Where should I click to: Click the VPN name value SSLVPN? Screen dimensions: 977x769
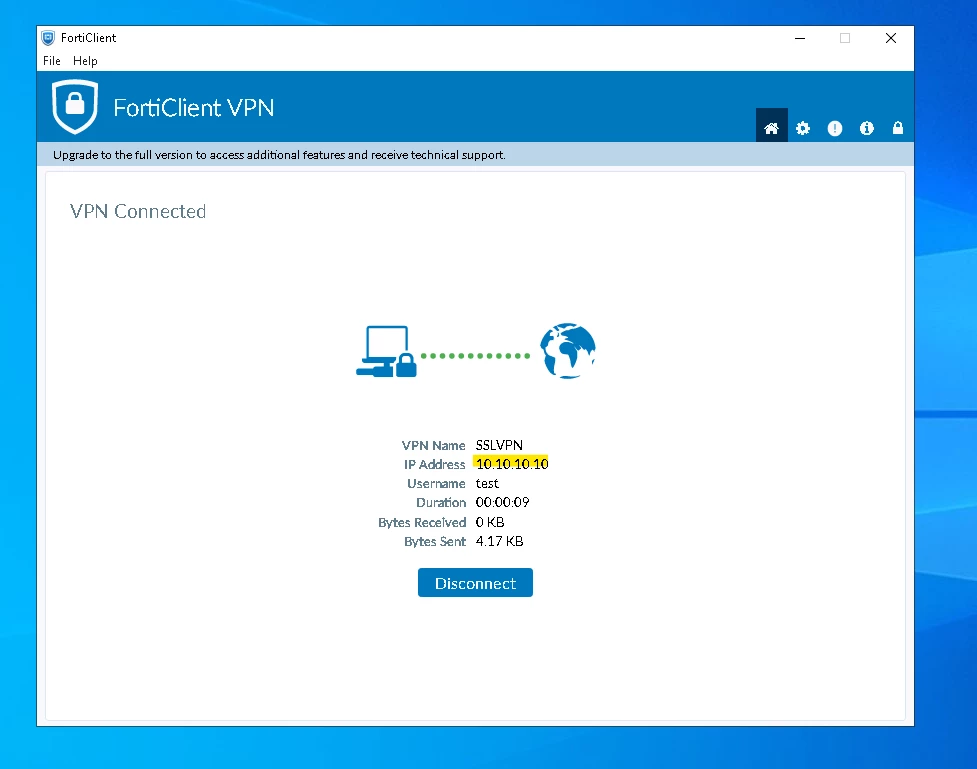coord(499,445)
